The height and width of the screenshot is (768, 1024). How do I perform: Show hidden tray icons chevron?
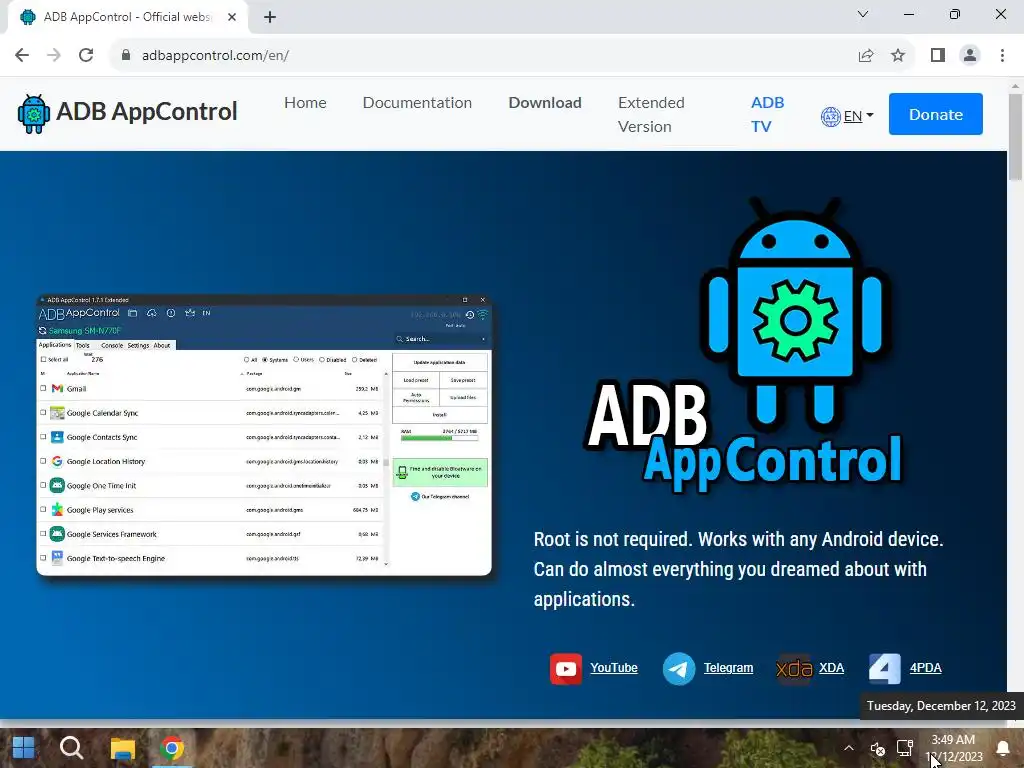848,748
